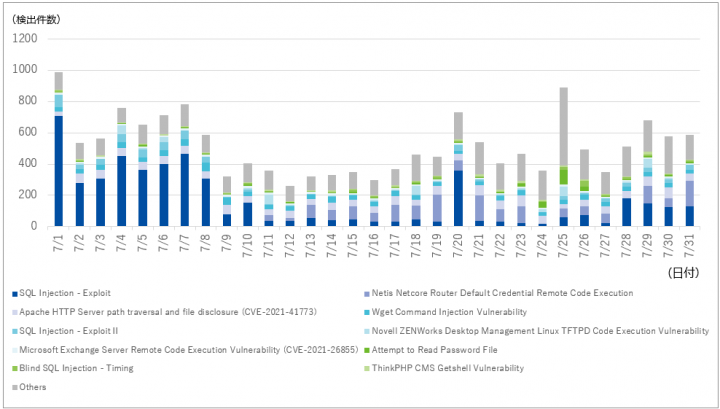Select legend text 'ThinkPHP CMS Getshell Vulnerability'

click(x=448, y=368)
